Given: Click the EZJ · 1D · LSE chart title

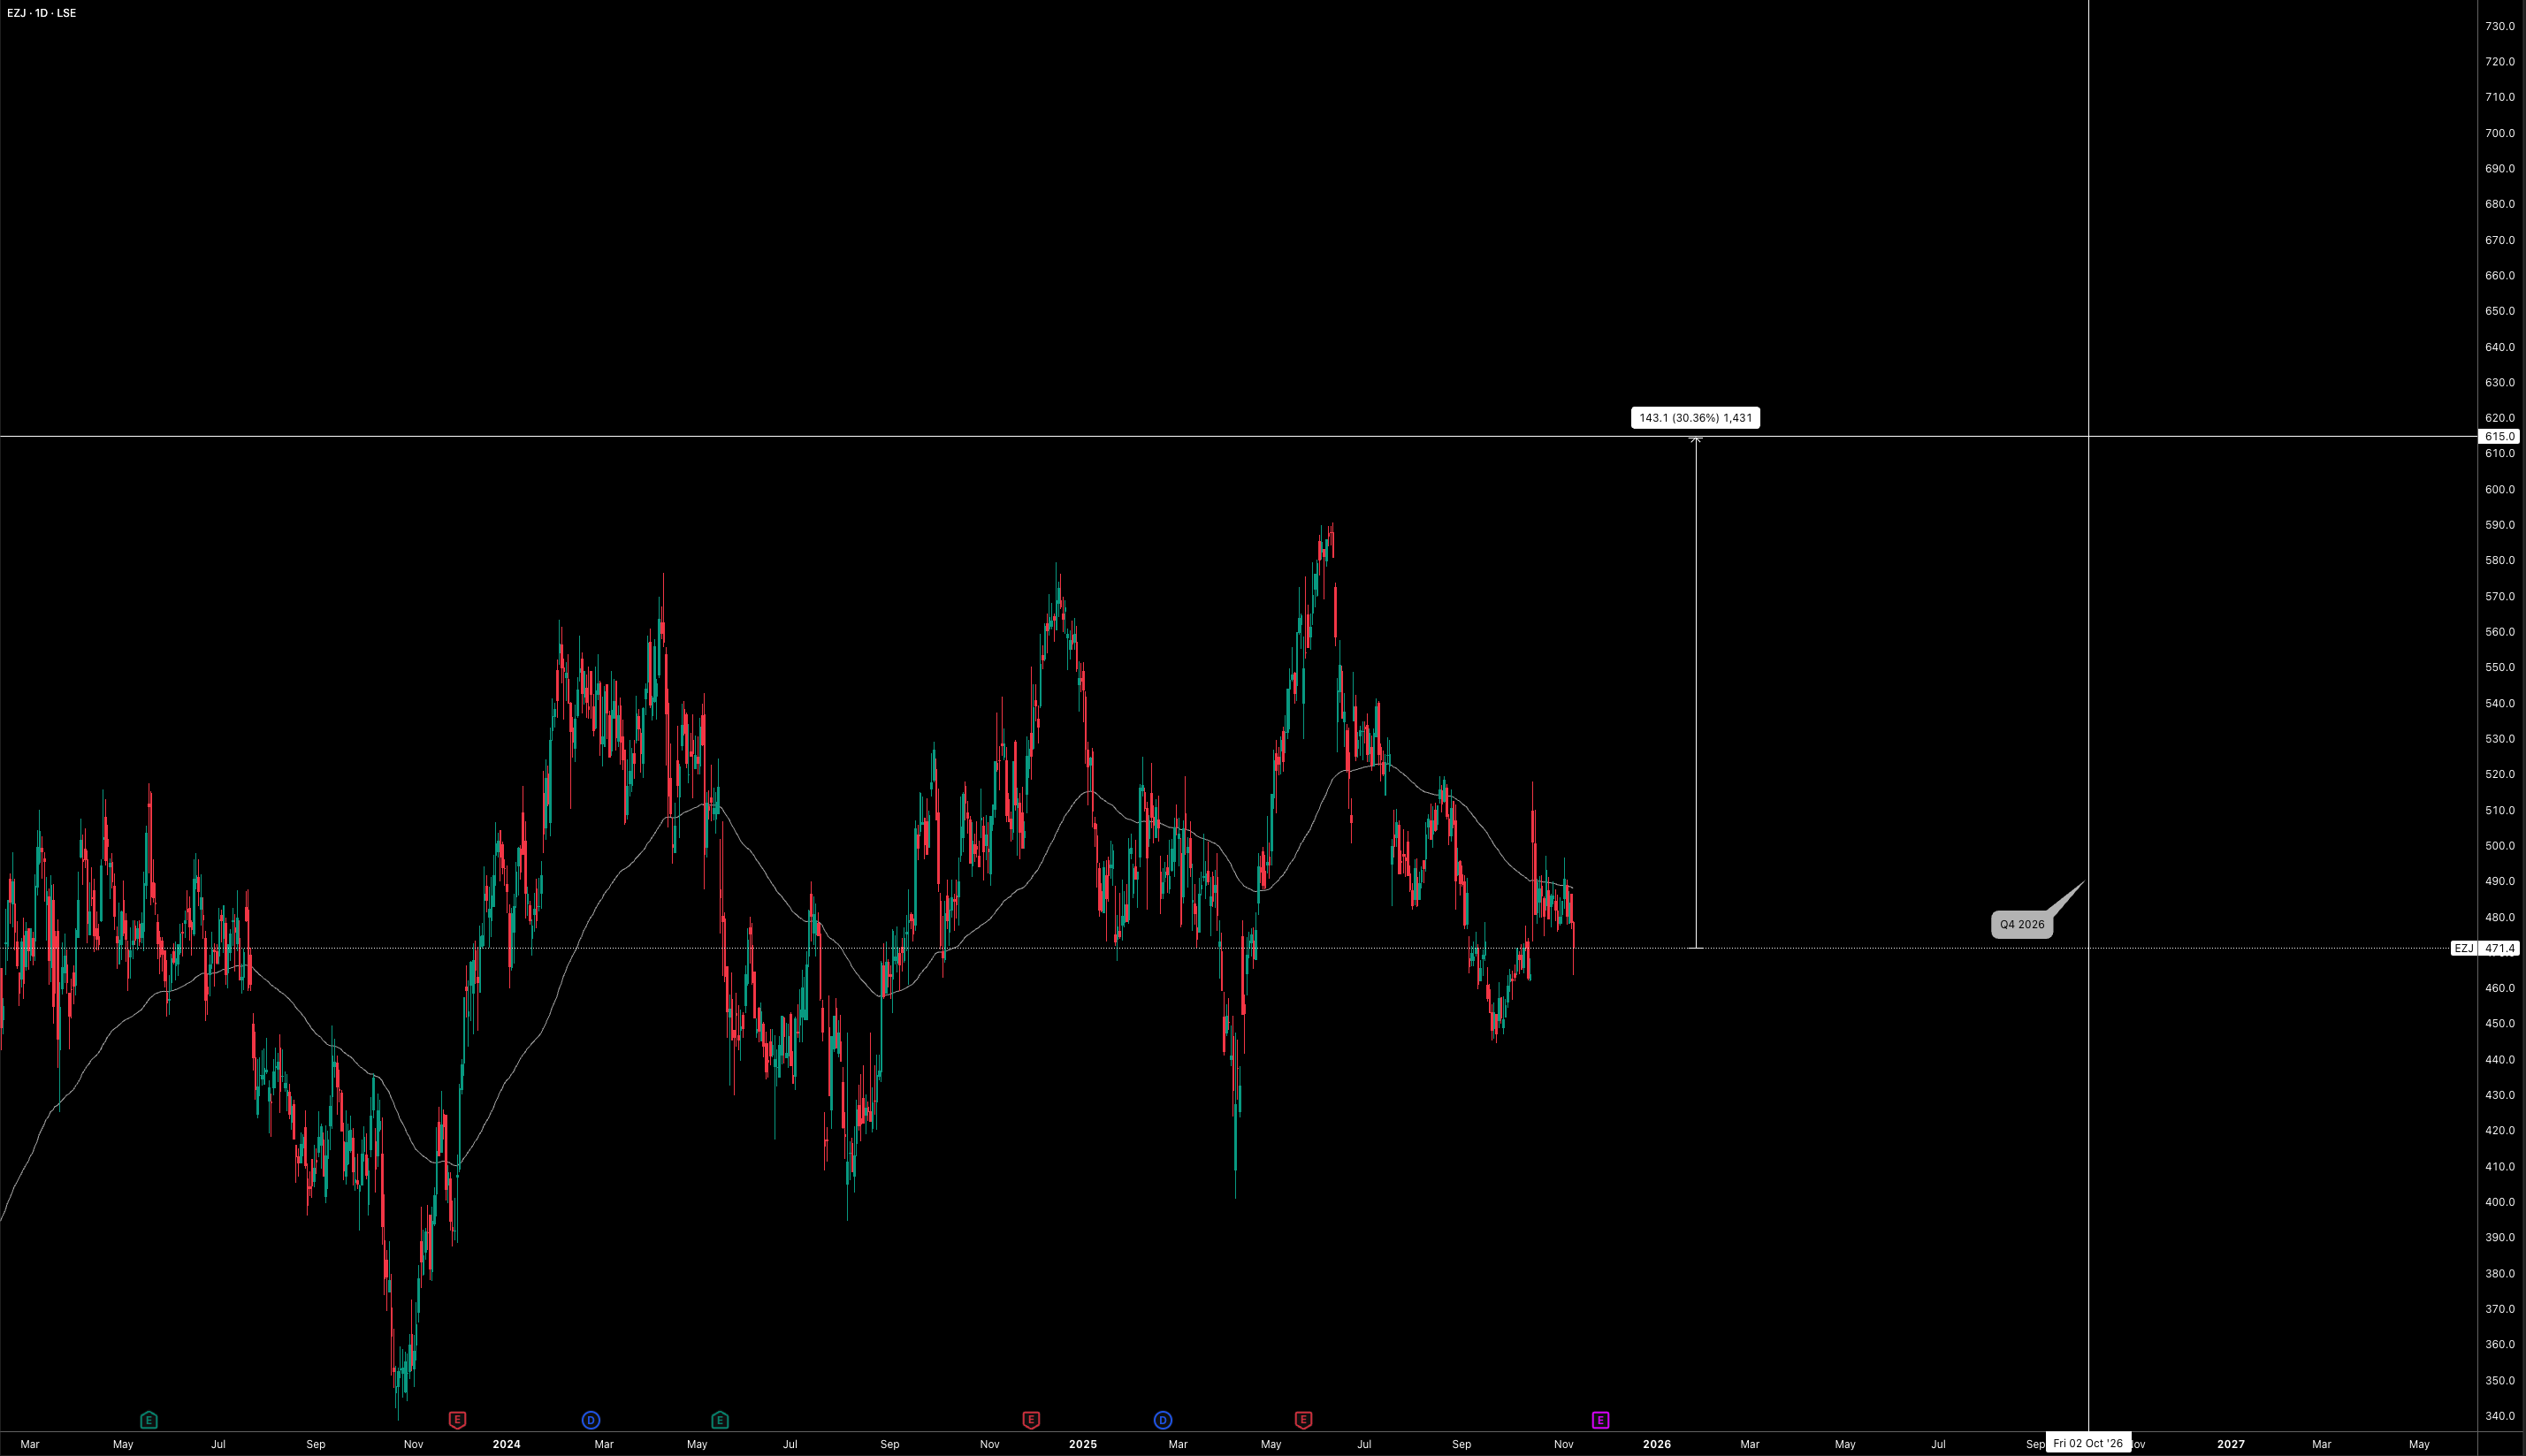Looking at the screenshot, I should (x=41, y=13).
